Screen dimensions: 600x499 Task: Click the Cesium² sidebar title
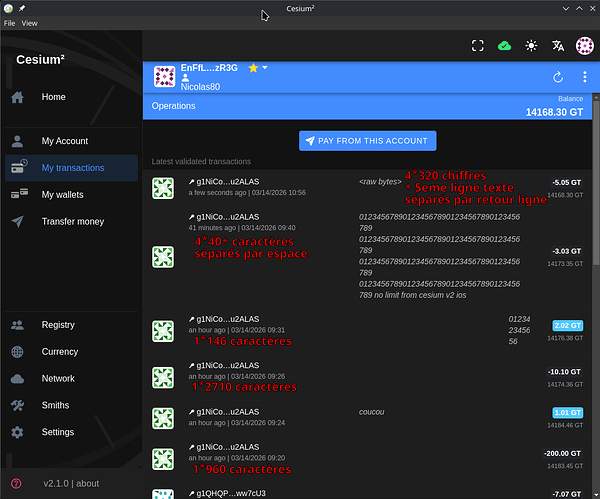click(40, 60)
